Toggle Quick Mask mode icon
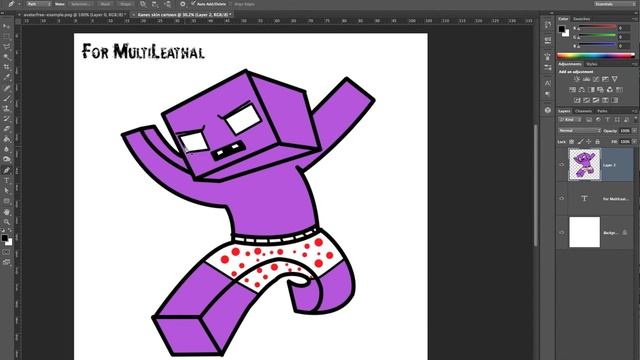 point(6,252)
